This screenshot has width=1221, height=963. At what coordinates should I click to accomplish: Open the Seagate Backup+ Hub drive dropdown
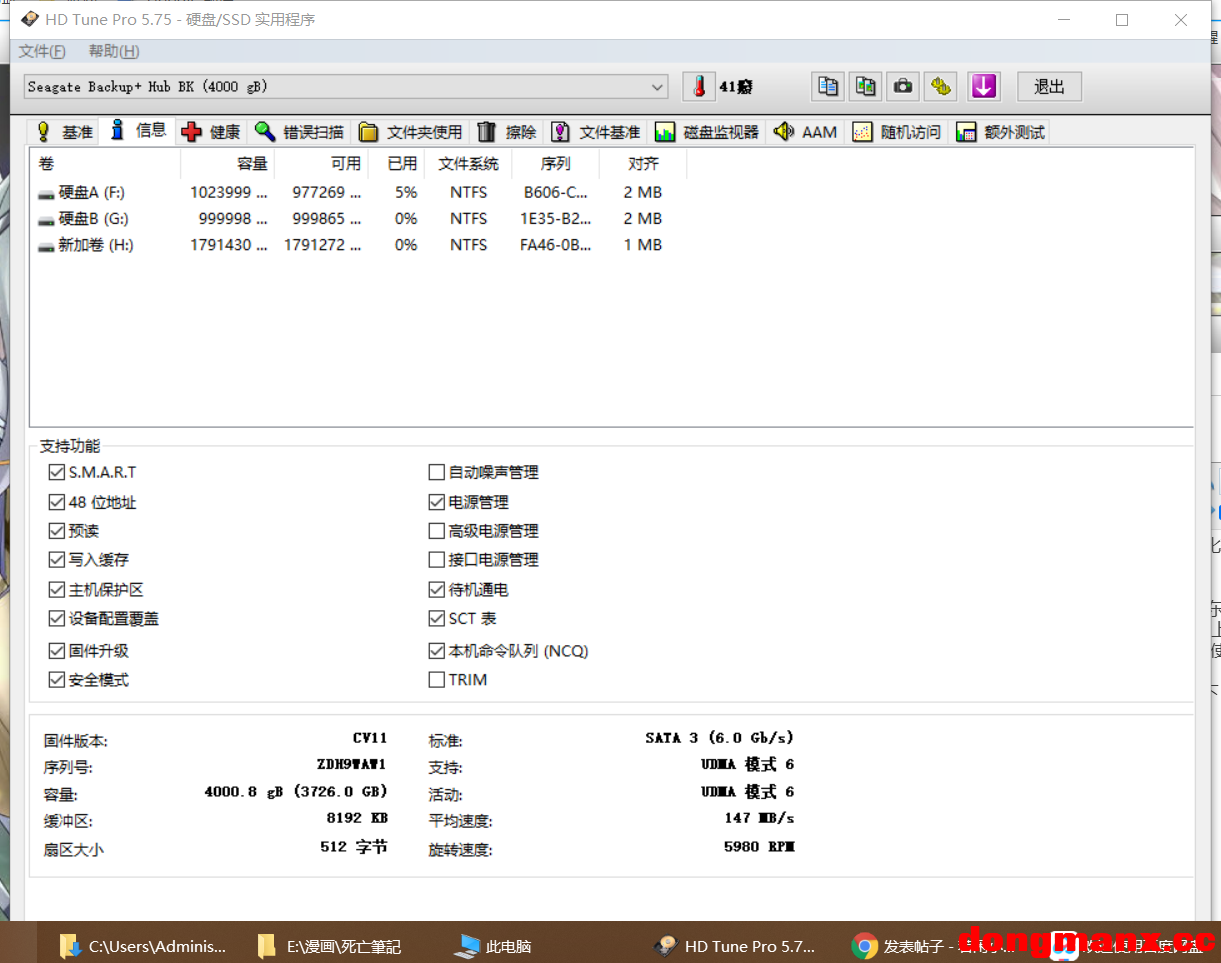[657, 87]
